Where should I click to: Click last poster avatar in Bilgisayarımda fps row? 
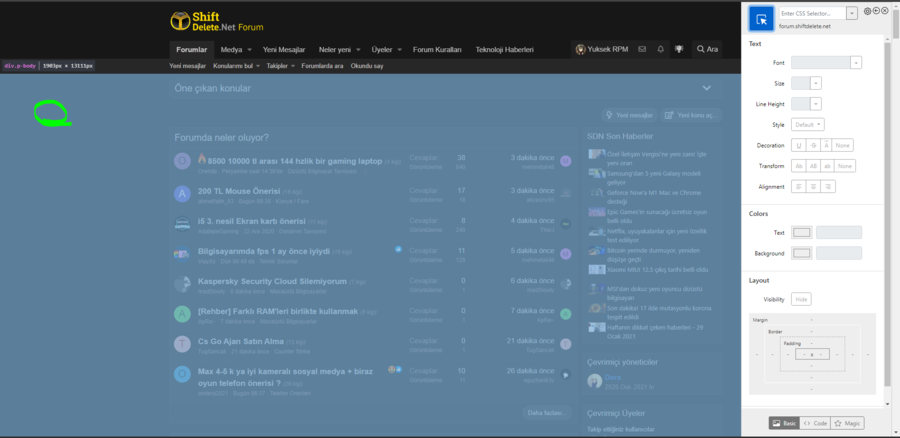pyautogui.click(x=565, y=254)
